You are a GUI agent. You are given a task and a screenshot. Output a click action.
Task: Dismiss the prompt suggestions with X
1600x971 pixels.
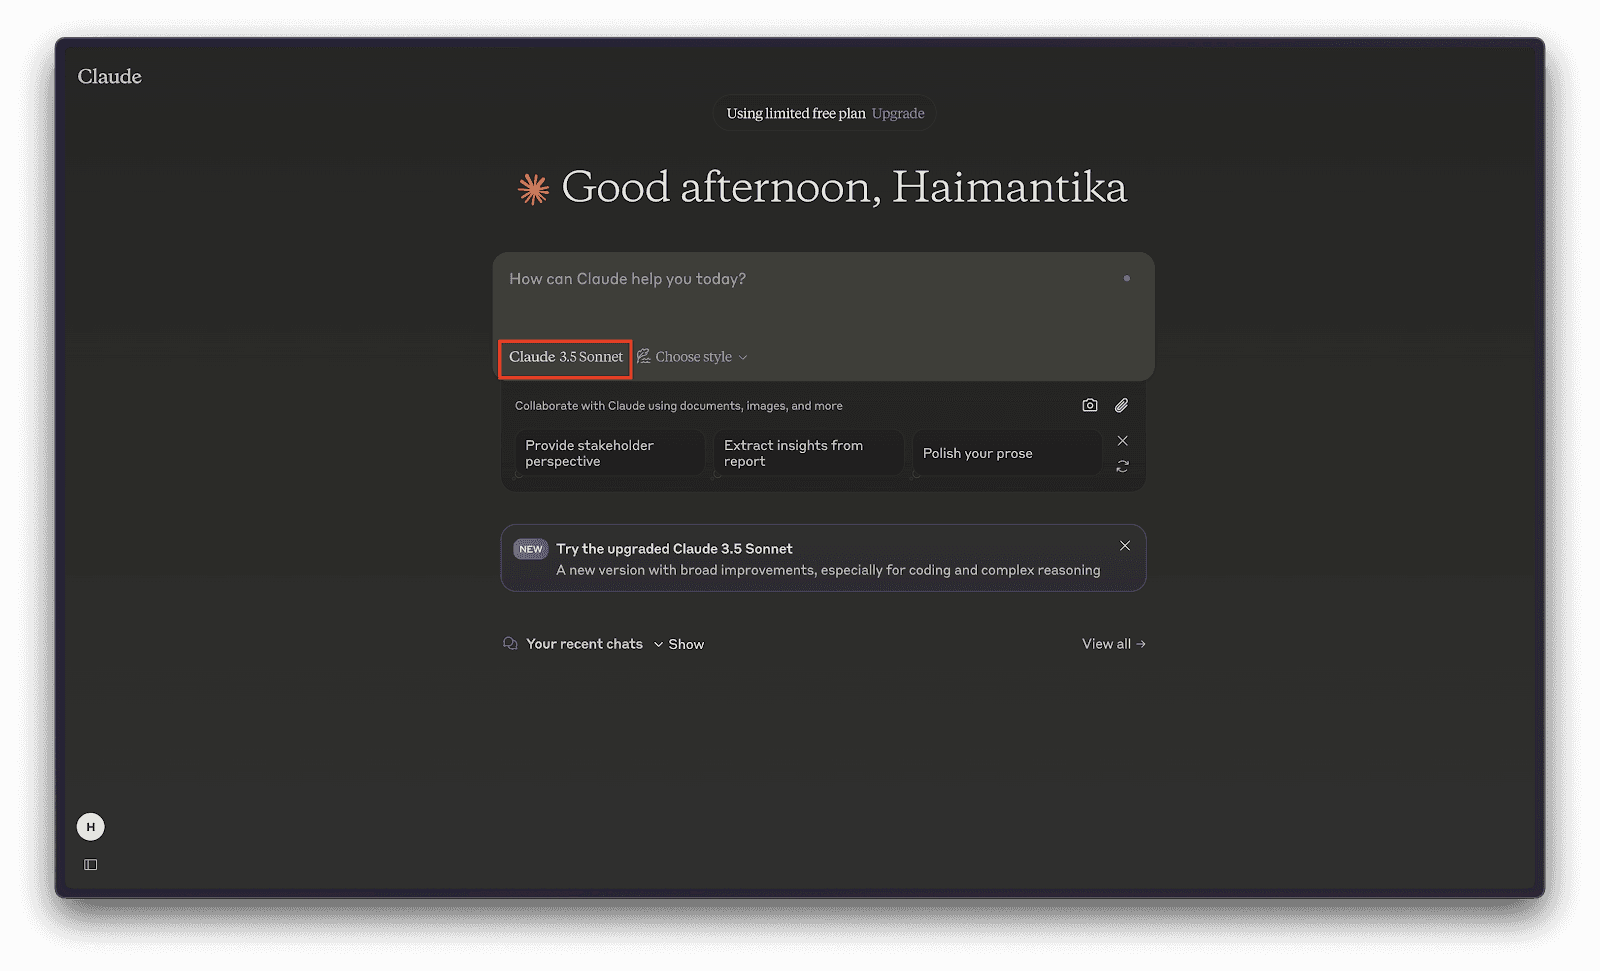click(x=1123, y=441)
